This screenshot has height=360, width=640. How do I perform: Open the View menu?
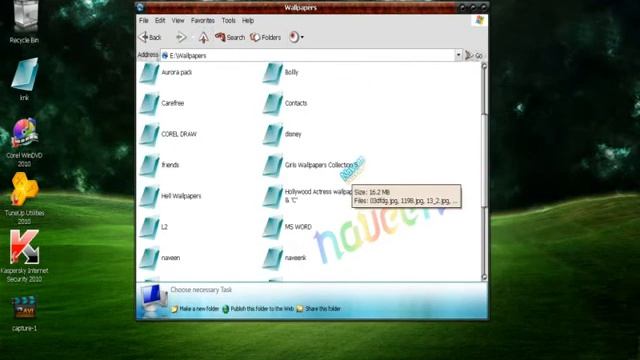178,20
